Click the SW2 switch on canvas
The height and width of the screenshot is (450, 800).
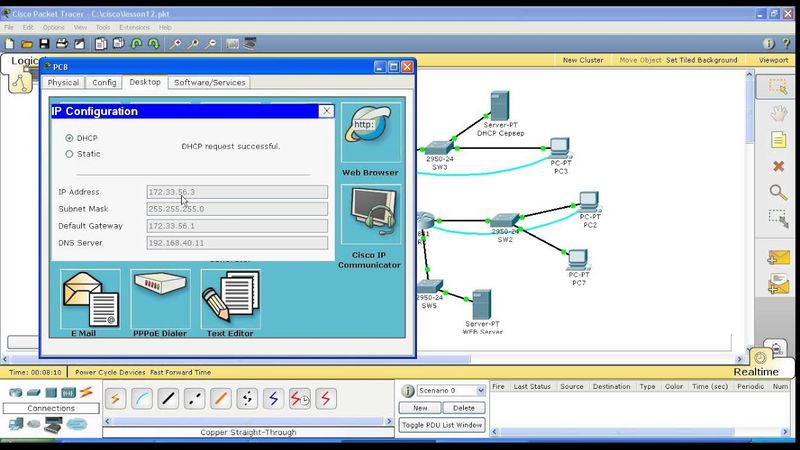[505, 221]
